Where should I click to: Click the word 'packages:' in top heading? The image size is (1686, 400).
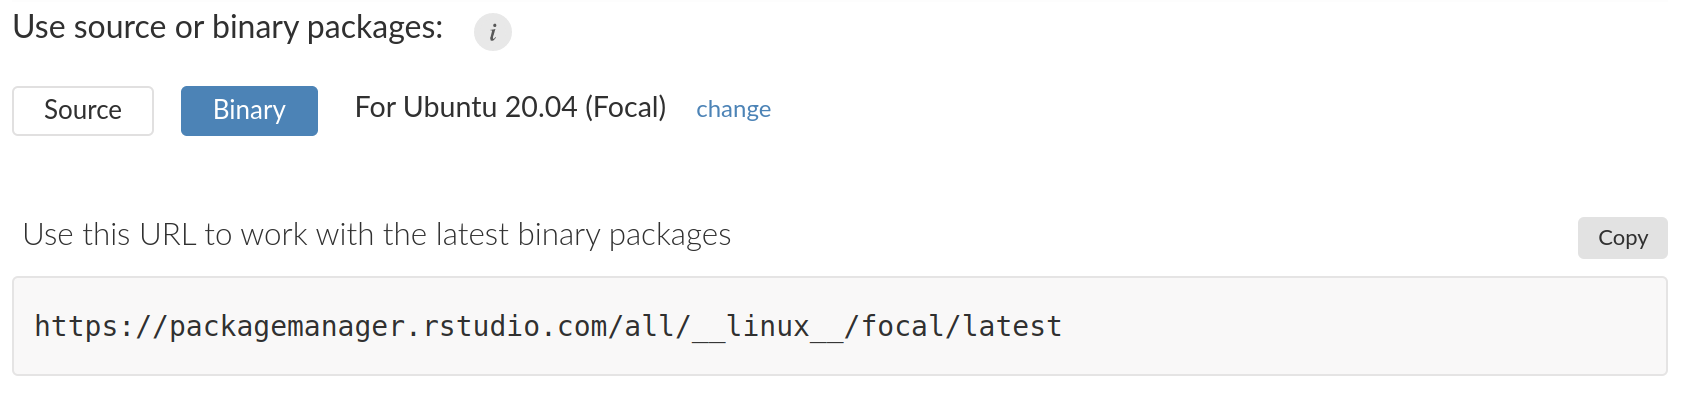tap(375, 28)
